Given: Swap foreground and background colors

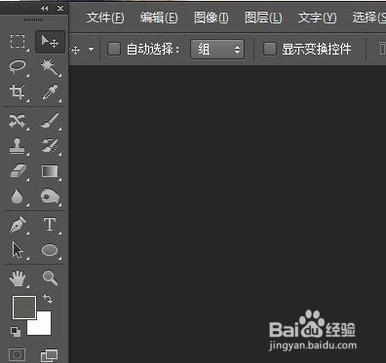Looking at the screenshot, I should coord(48,298).
